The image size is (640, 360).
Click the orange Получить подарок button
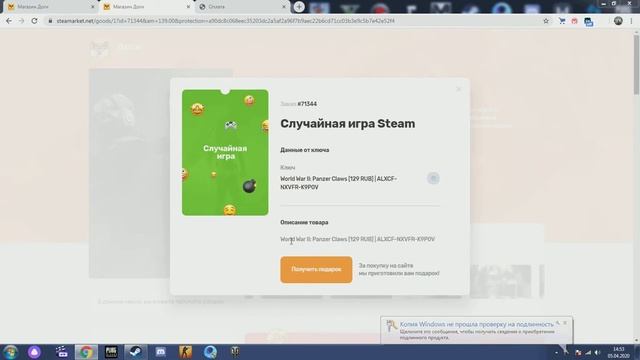tap(316, 269)
